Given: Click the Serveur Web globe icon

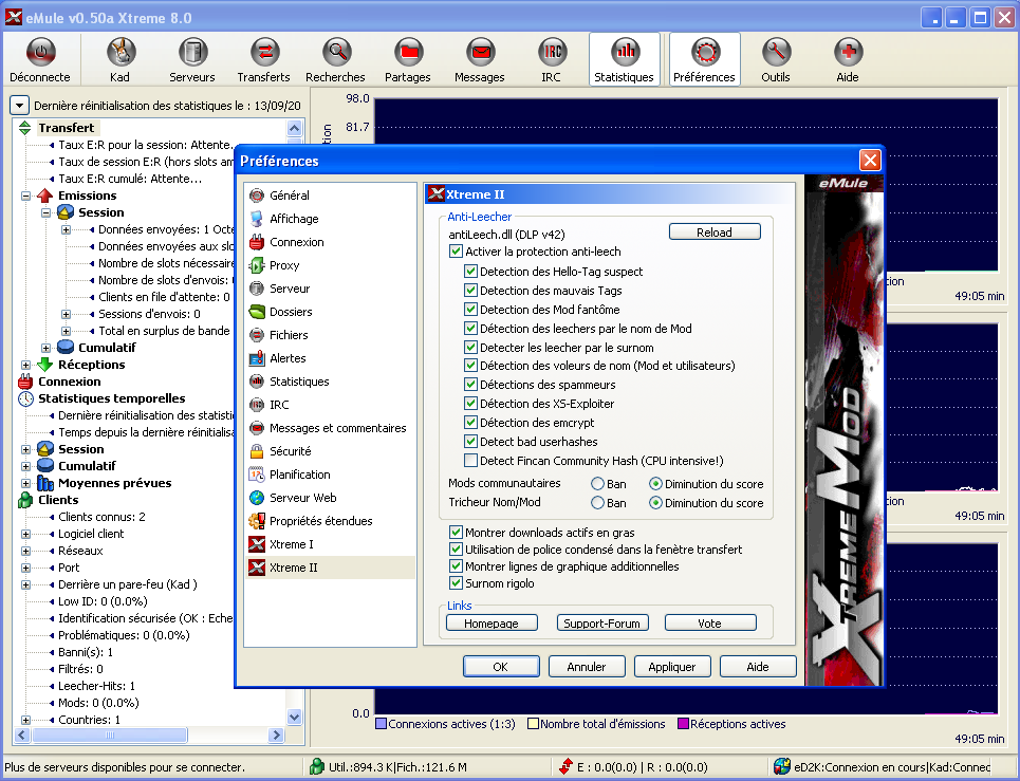Looking at the screenshot, I should [257, 497].
